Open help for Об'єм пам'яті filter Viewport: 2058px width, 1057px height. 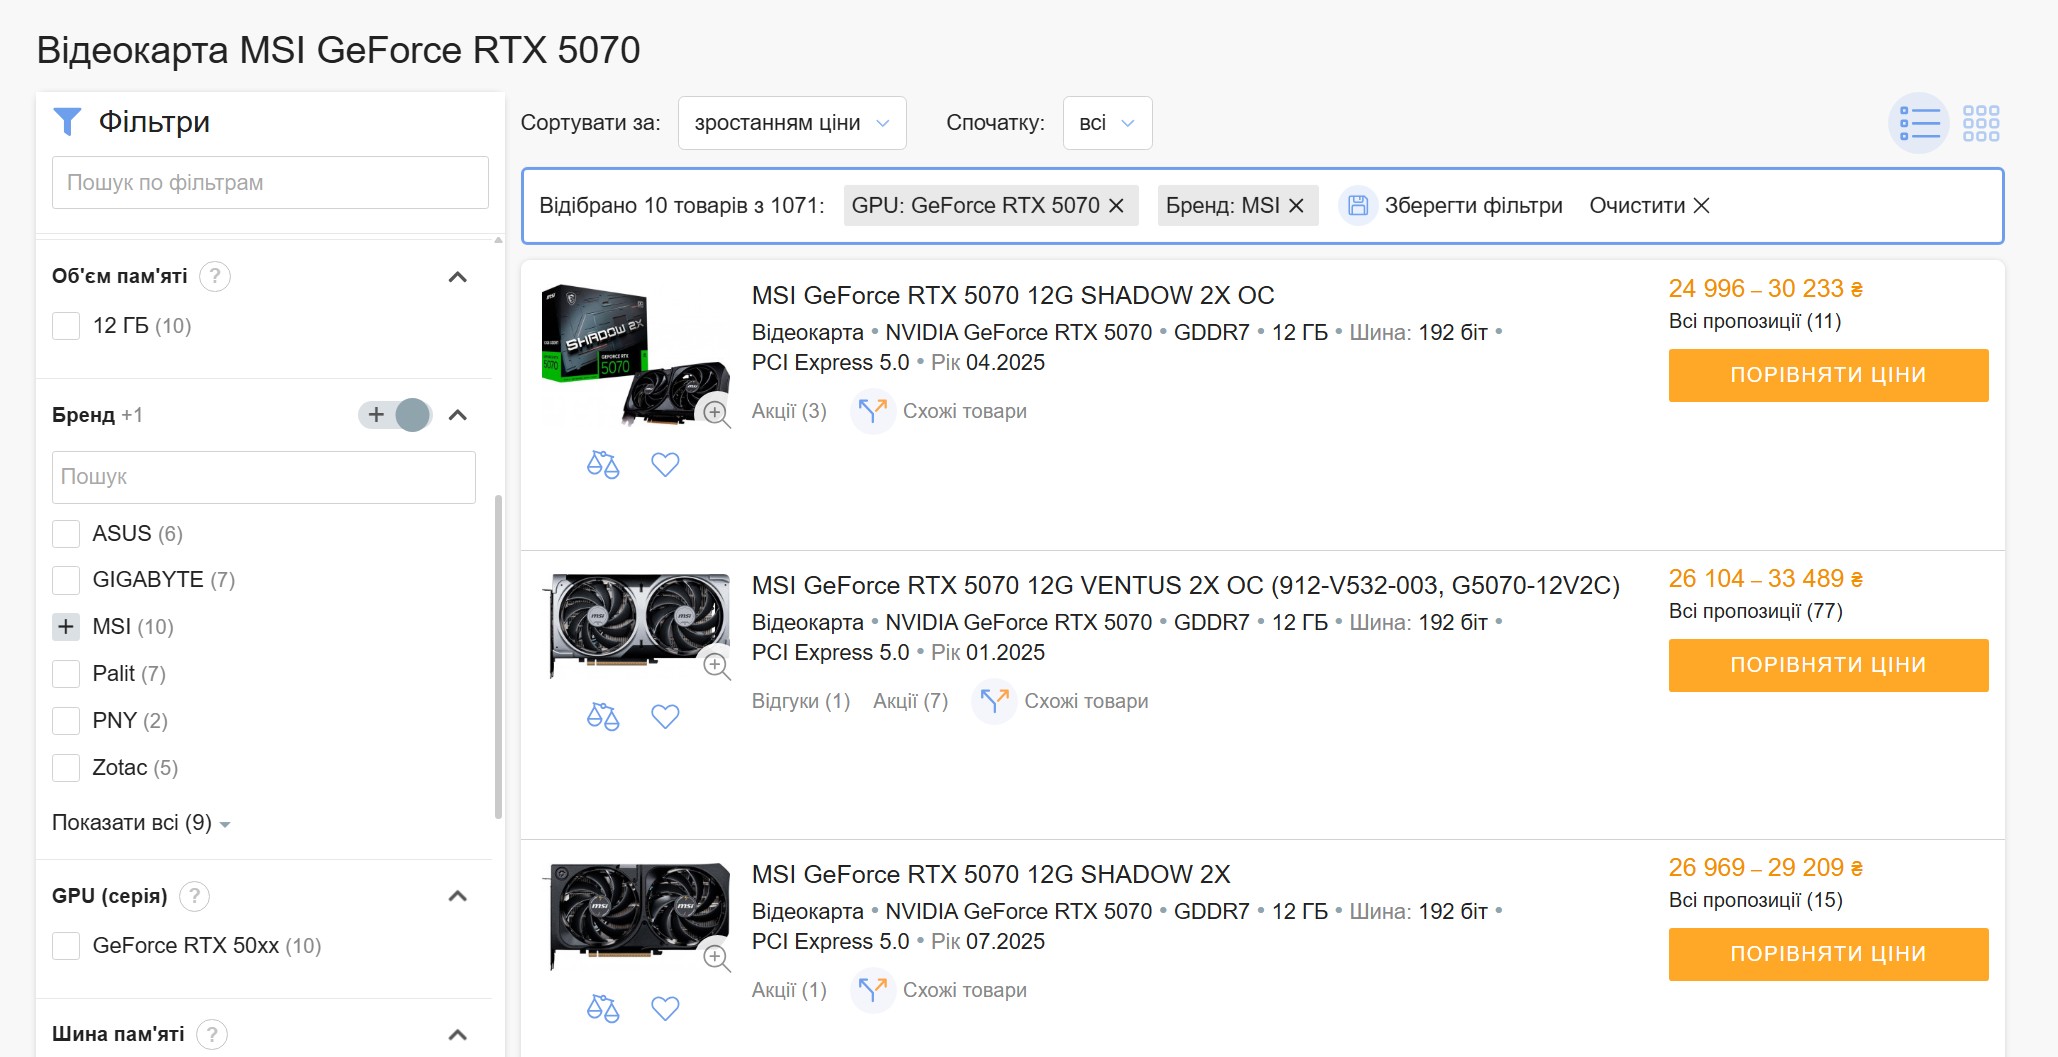(215, 276)
